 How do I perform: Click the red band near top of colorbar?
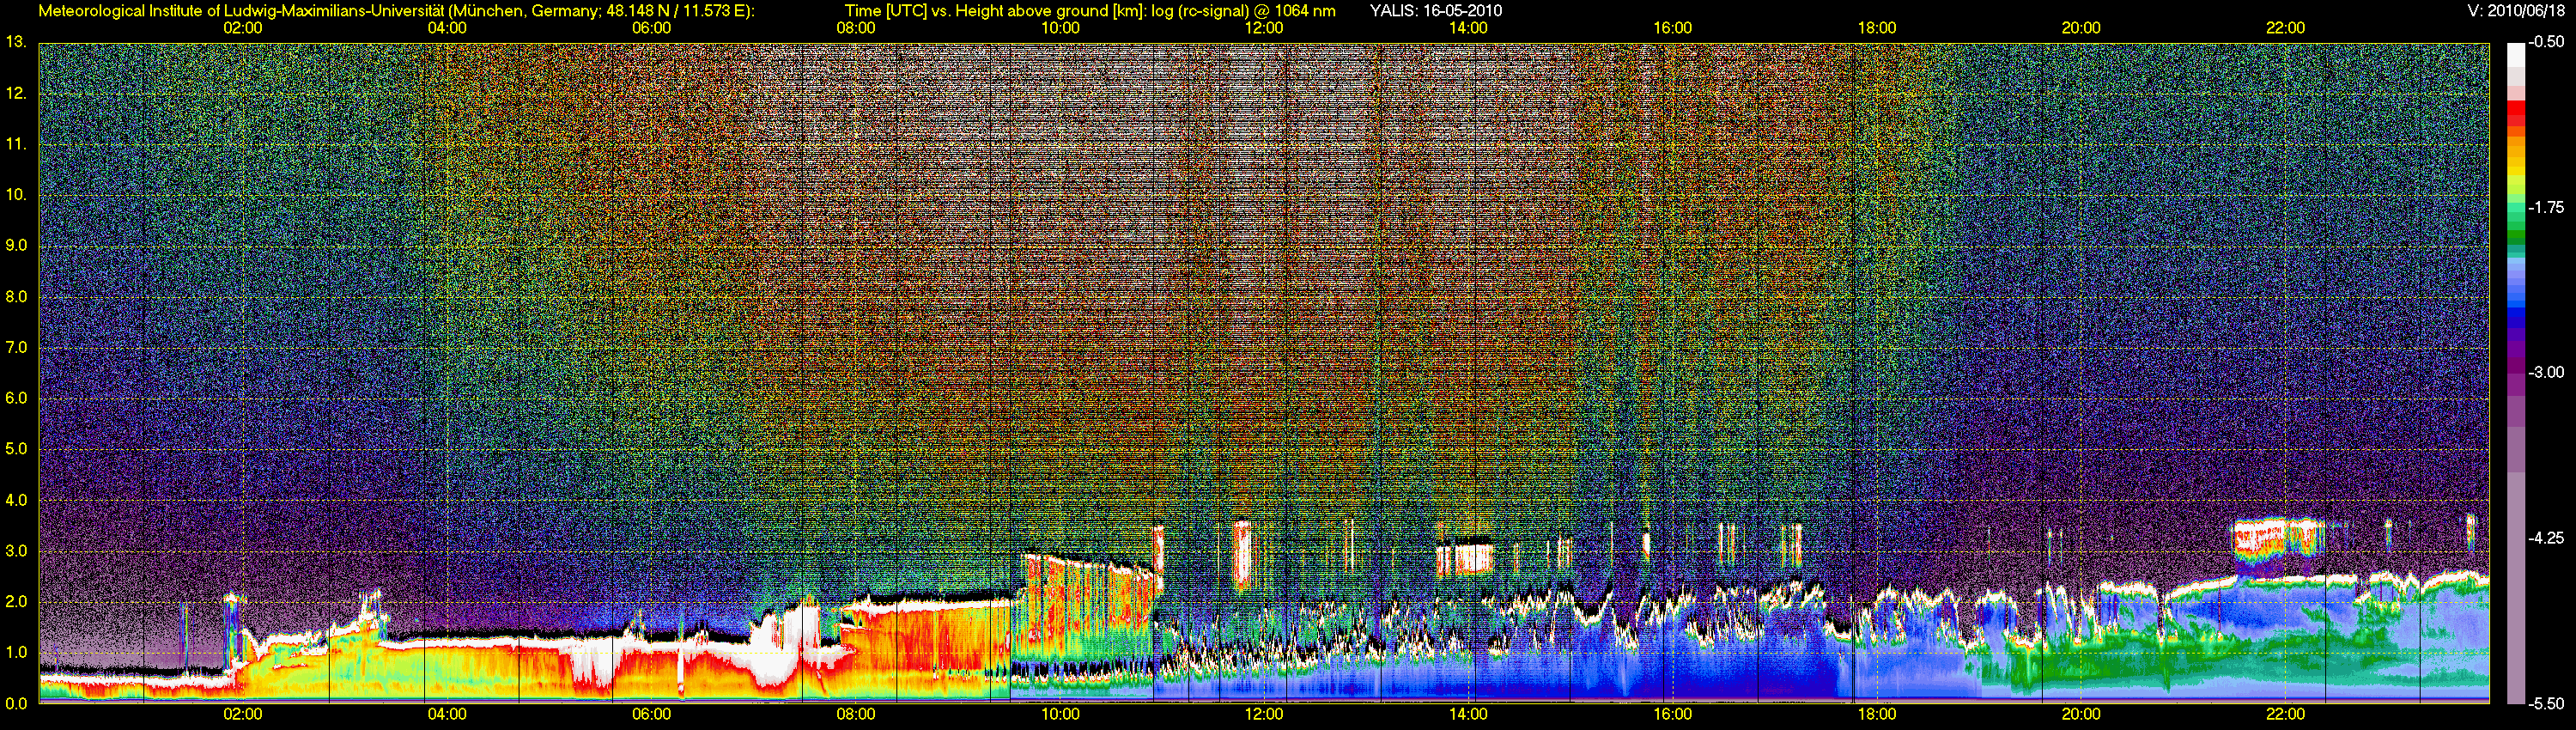point(2516,112)
